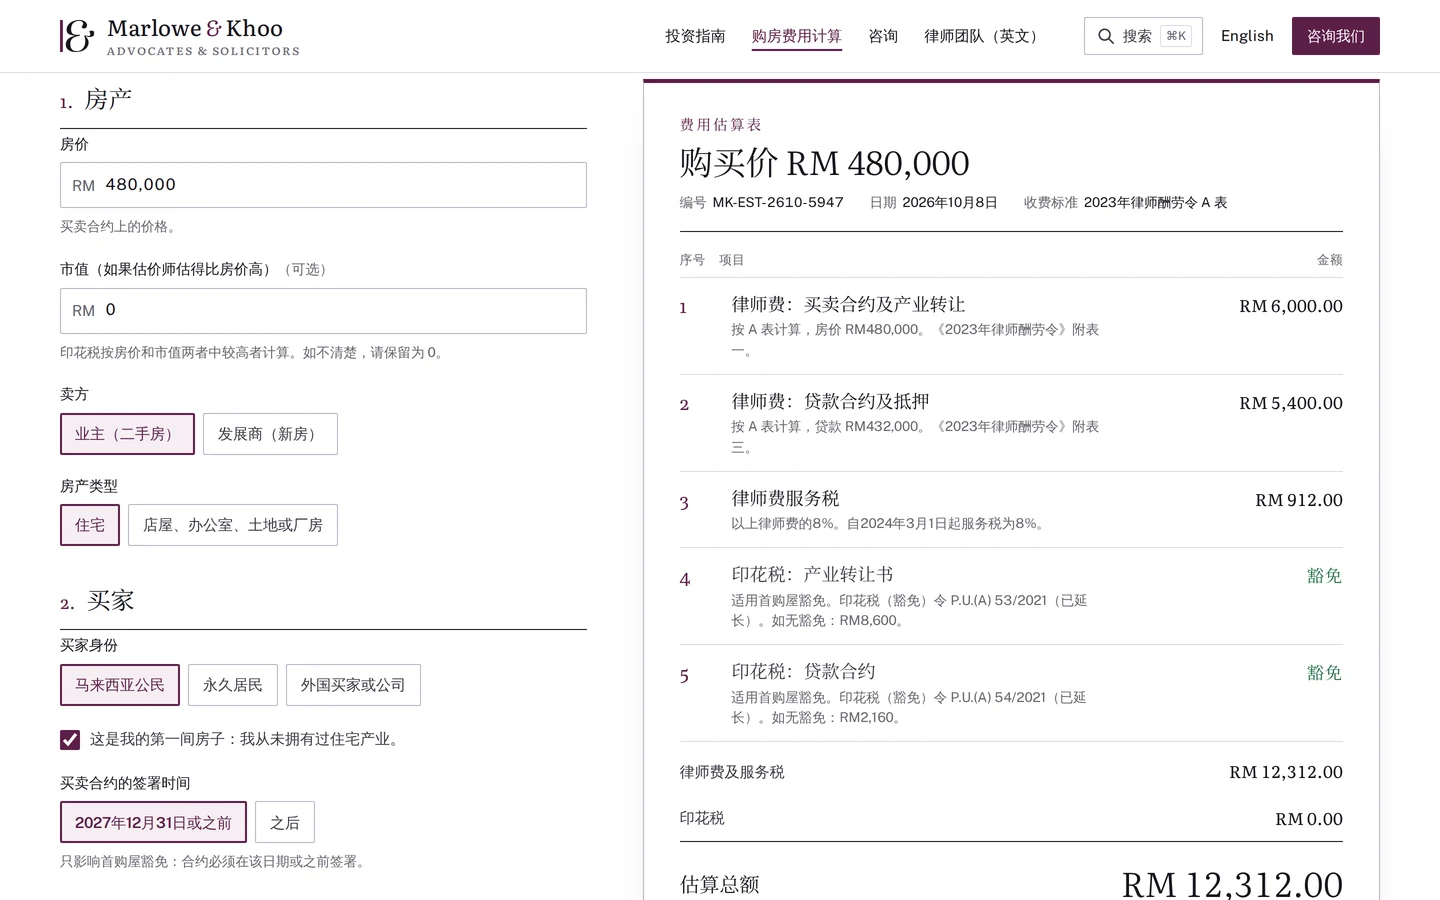This screenshot has width=1440, height=900.
Task: Click 豁免 in the 产业转让书 row
Action: coord(1325,576)
